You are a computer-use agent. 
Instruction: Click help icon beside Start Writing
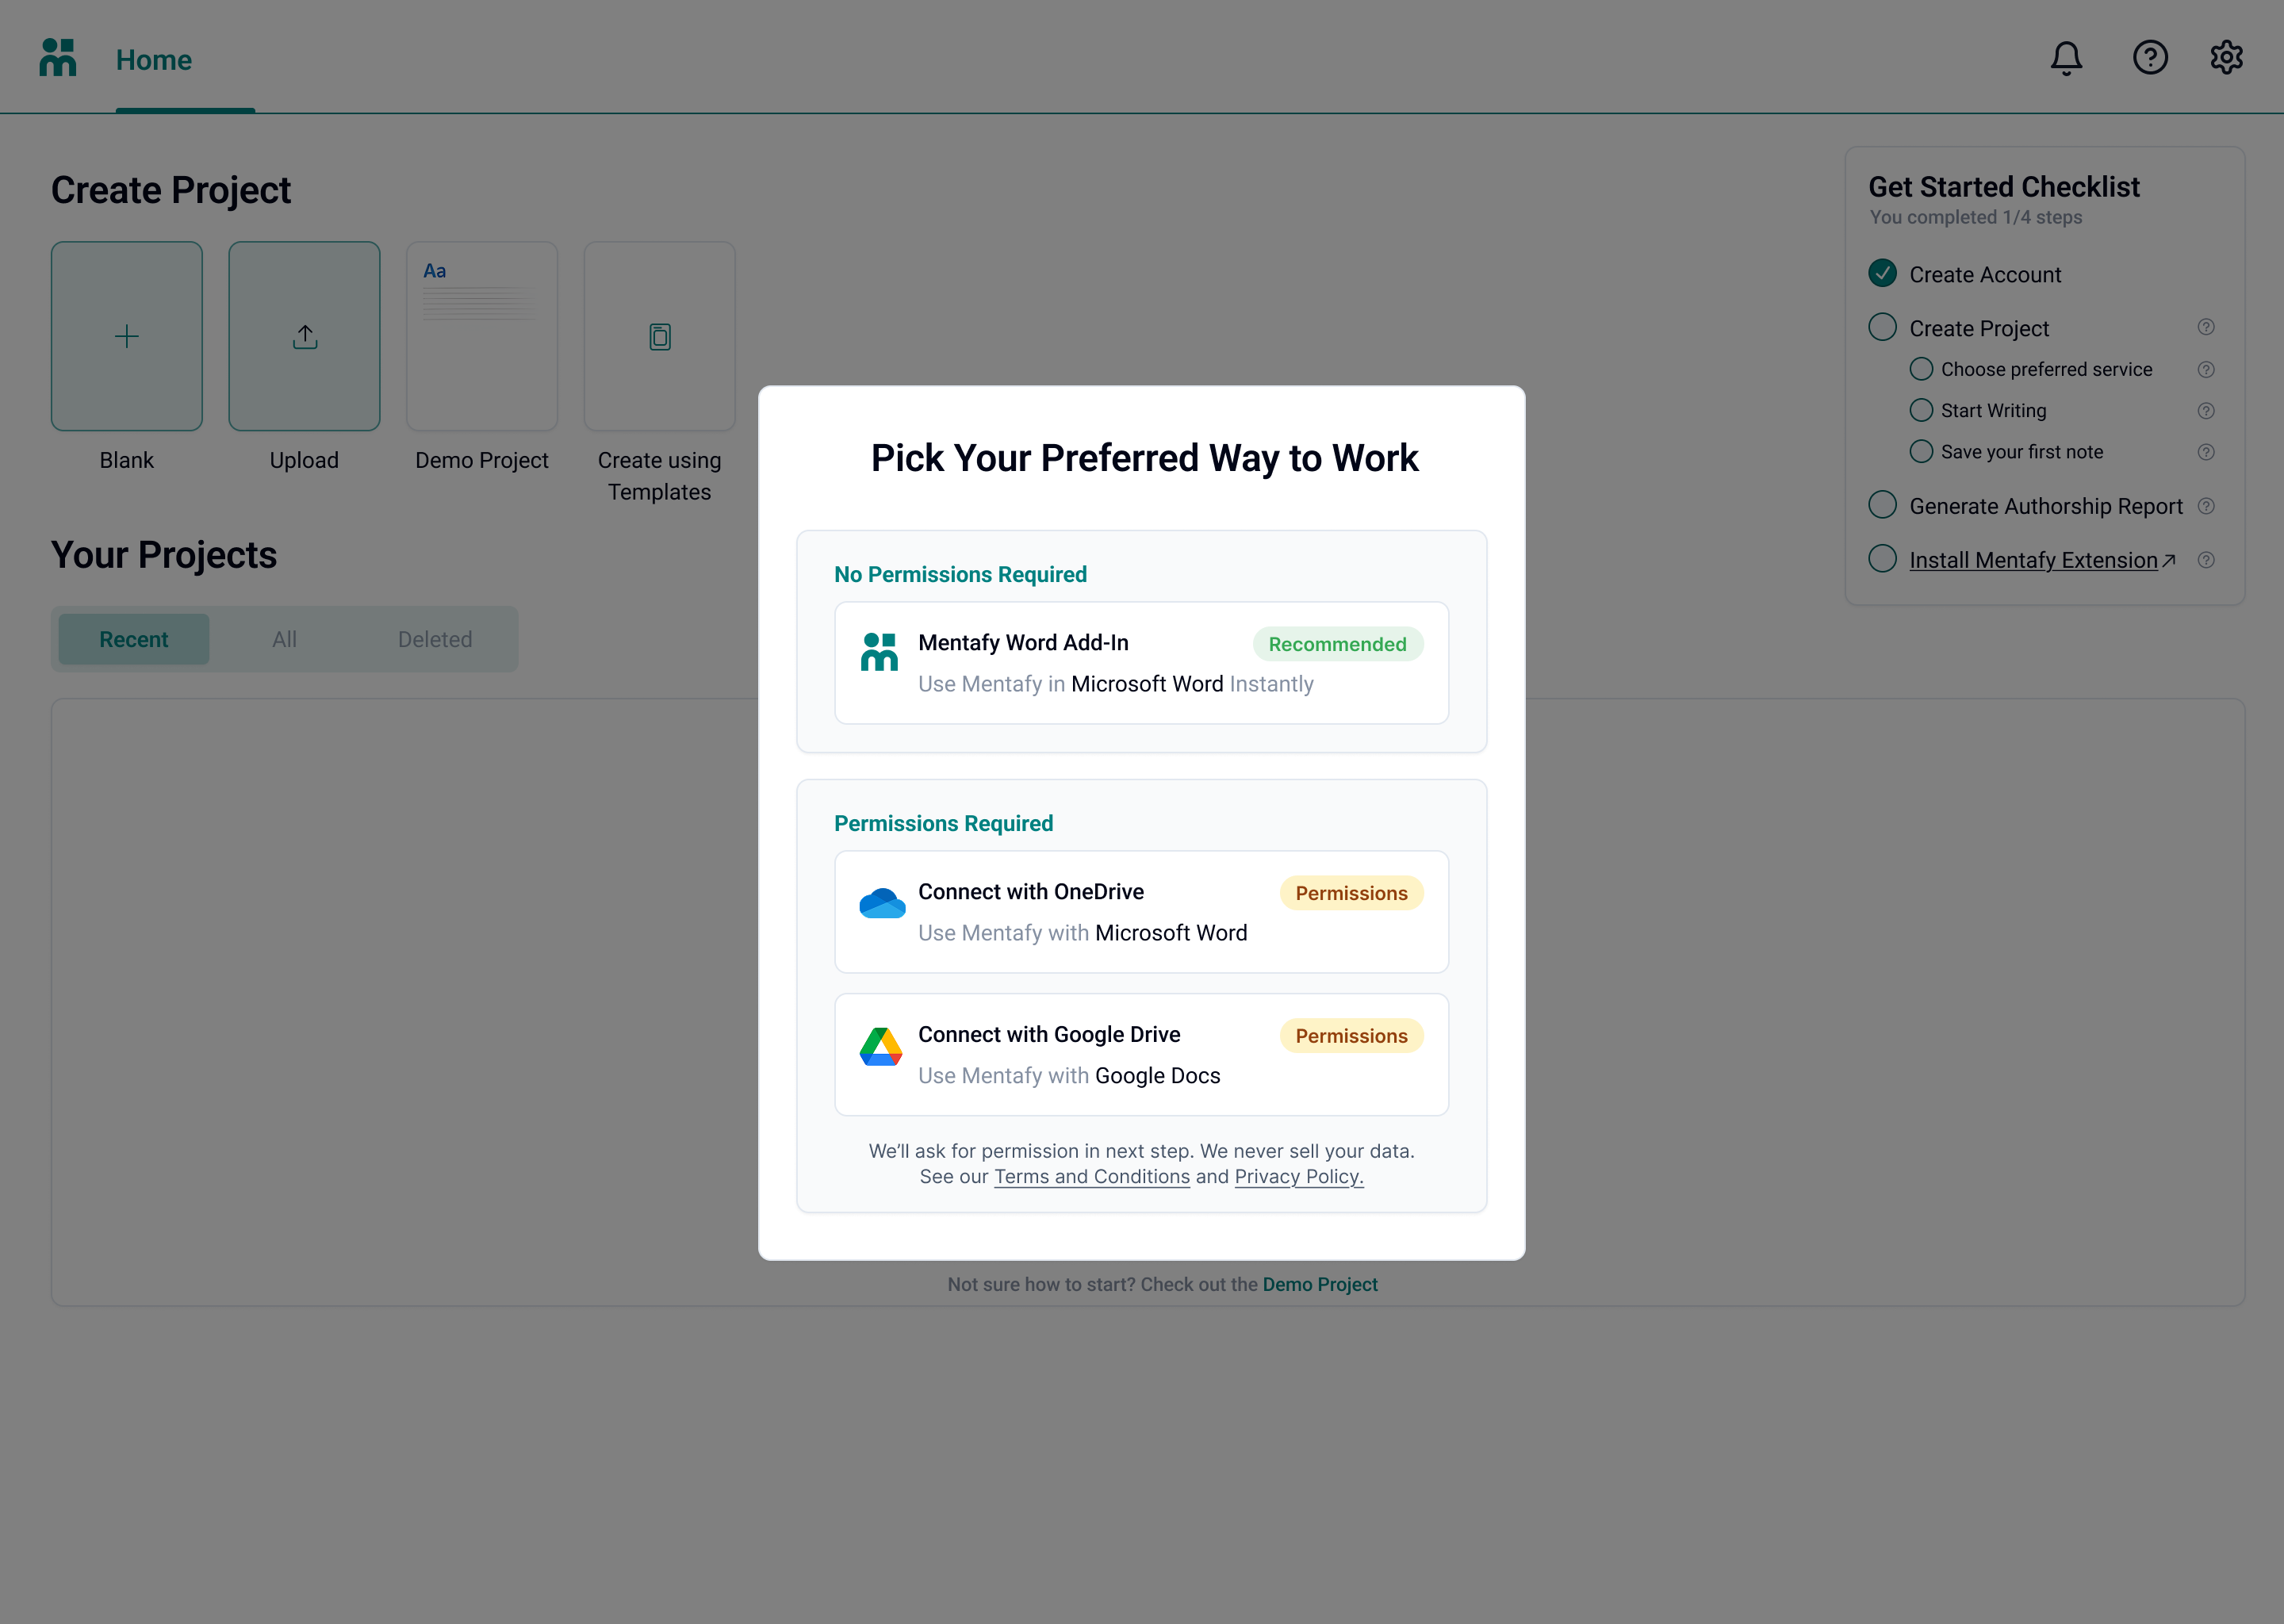2206,411
